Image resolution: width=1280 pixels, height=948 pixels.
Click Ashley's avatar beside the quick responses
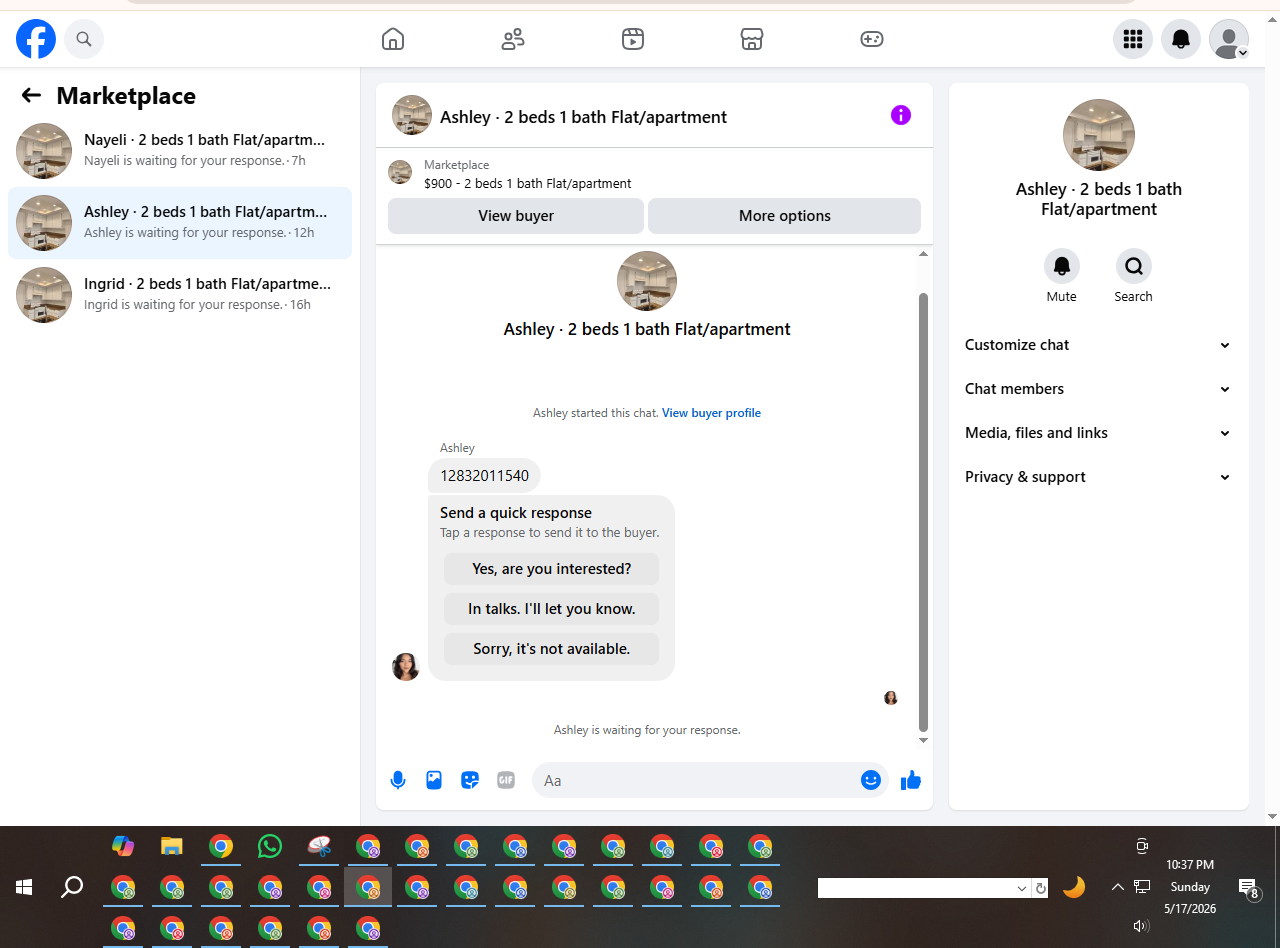tap(406, 667)
